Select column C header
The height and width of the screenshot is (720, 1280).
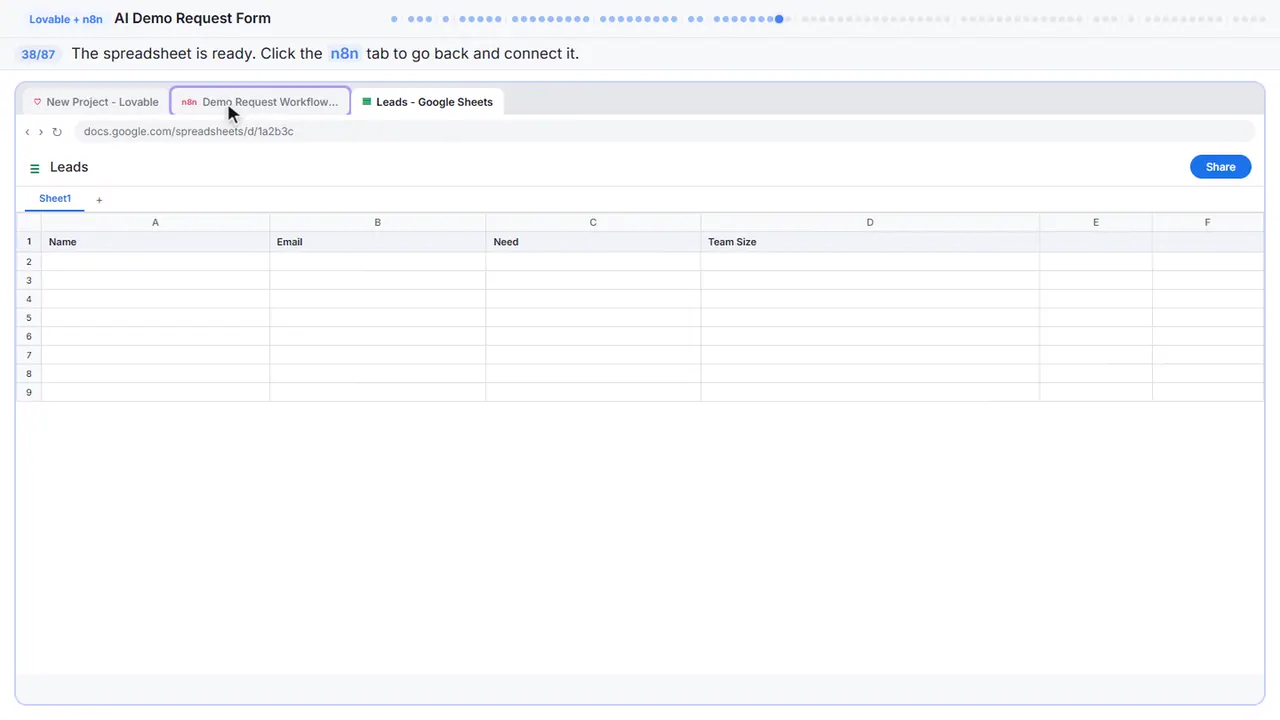tap(593, 222)
